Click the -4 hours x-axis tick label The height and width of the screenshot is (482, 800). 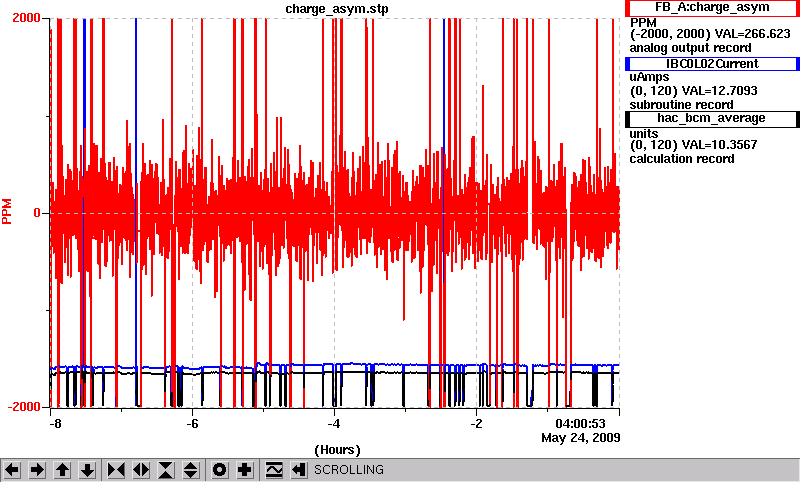click(x=334, y=424)
